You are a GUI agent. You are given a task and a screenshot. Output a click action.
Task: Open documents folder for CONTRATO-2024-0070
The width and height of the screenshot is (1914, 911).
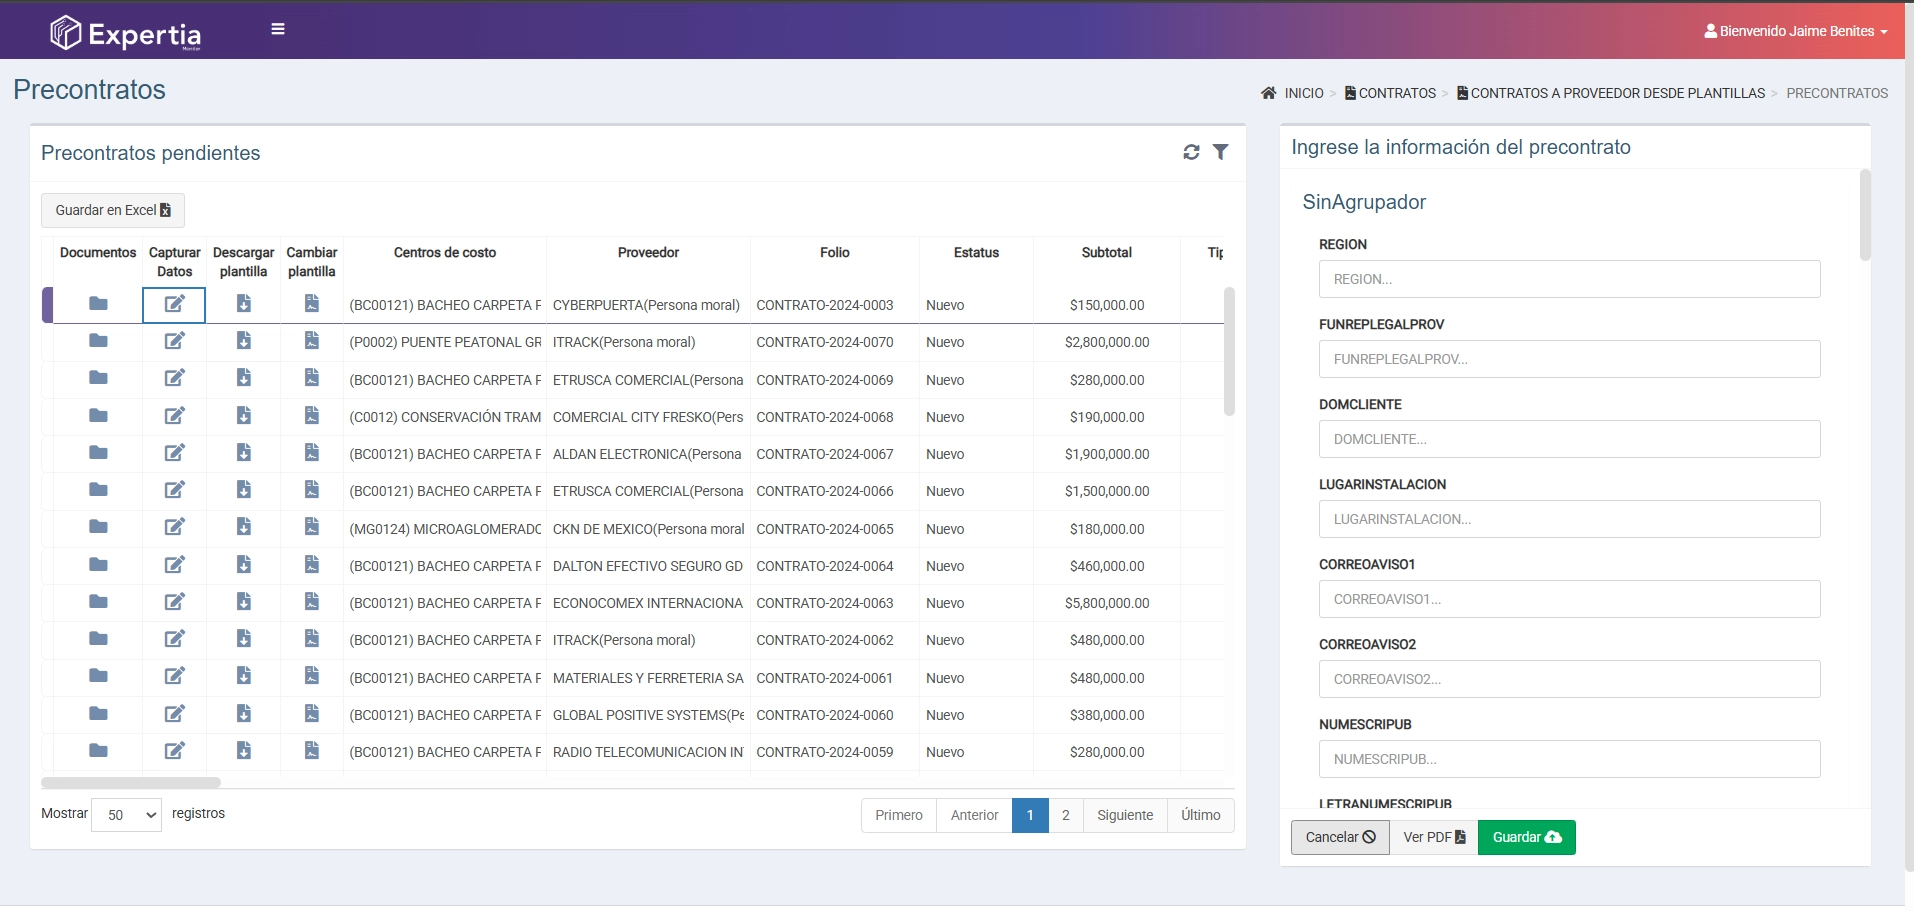[98, 341]
